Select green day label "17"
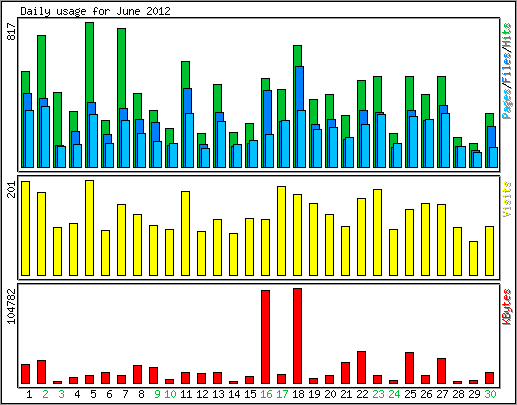 pyautogui.click(x=282, y=394)
